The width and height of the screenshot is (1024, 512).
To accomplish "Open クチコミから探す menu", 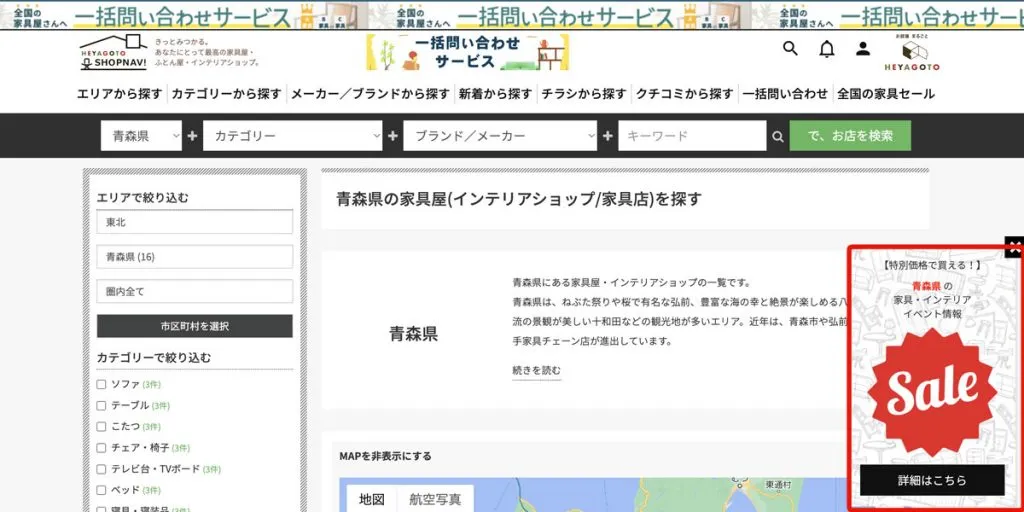I will point(685,94).
